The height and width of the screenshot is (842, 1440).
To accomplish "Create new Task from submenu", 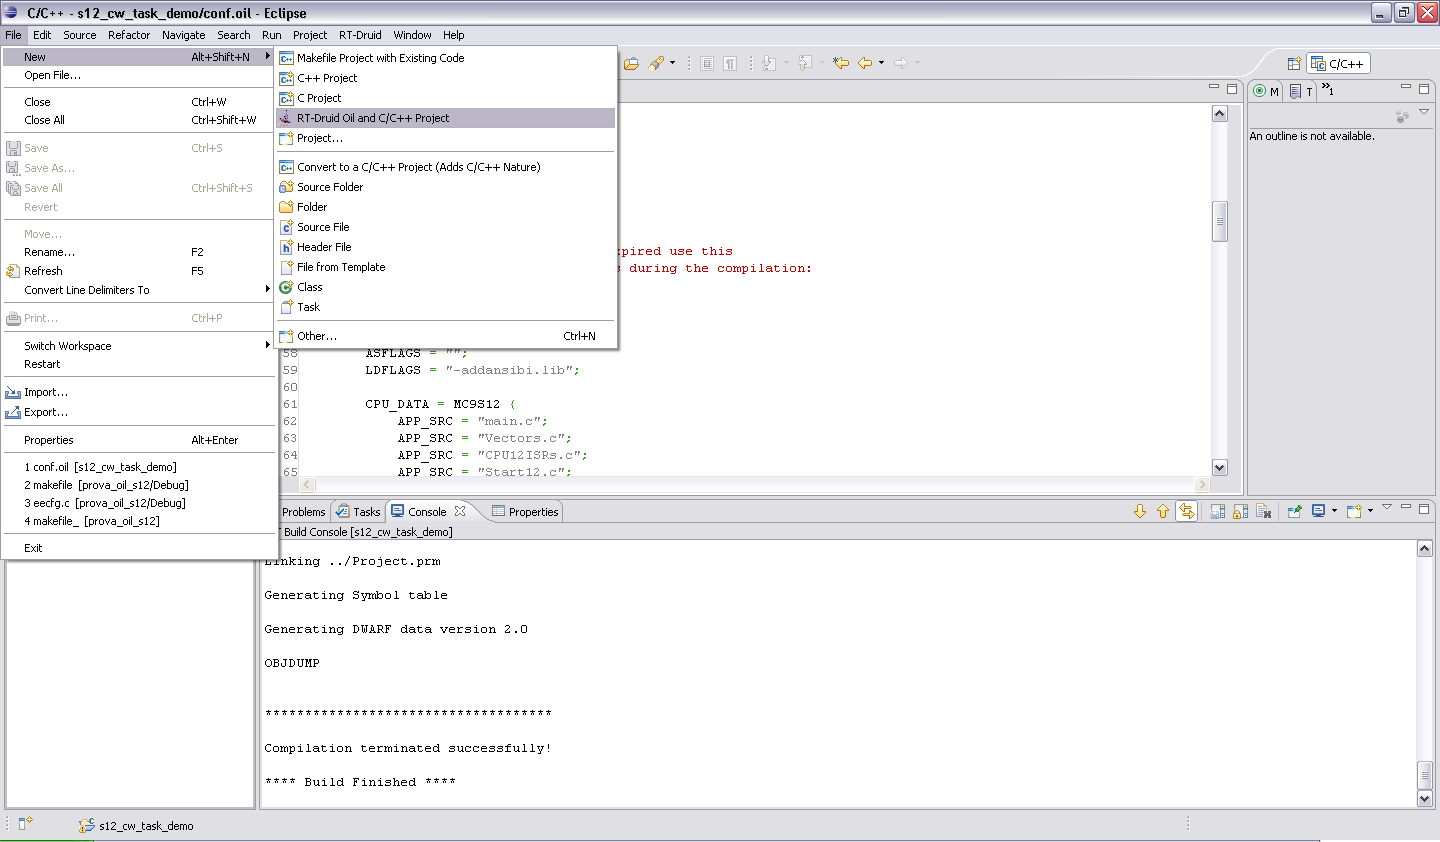I will click(x=446, y=307).
